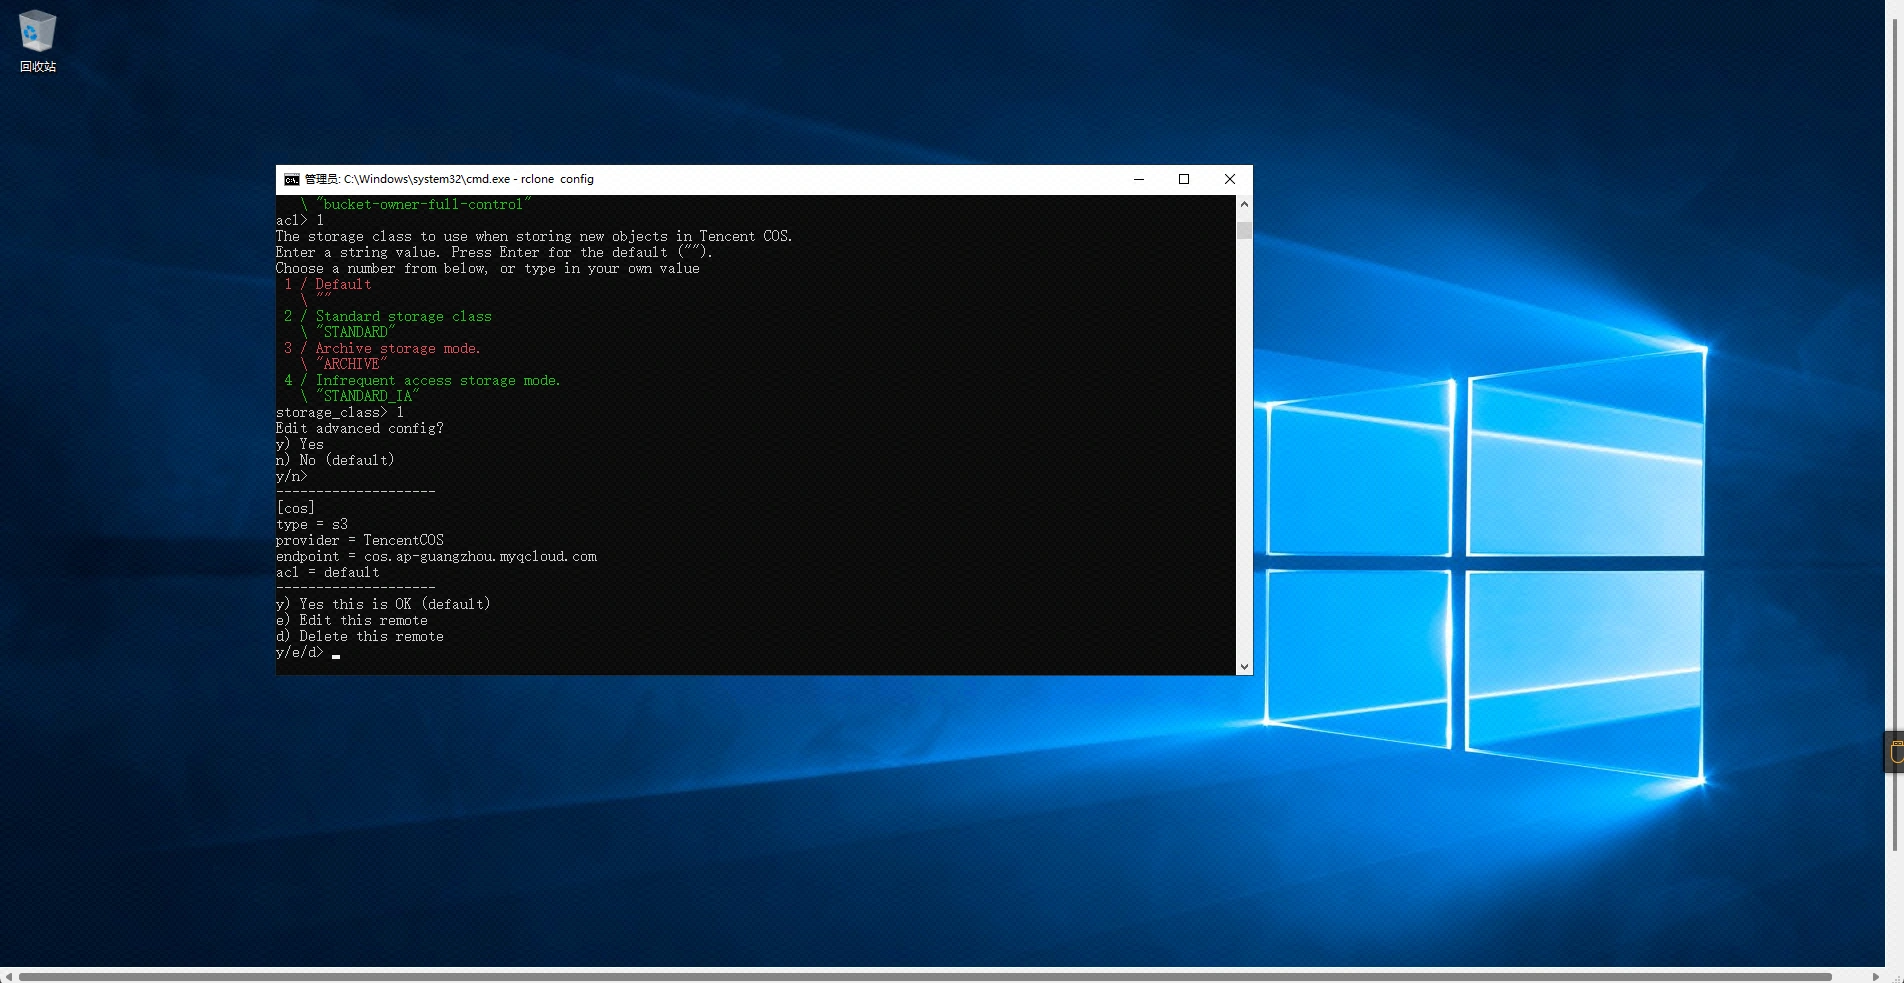The height and width of the screenshot is (983, 1904).
Task: Click the 'y/e/d>' input prompt
Action: coord(300,652)
